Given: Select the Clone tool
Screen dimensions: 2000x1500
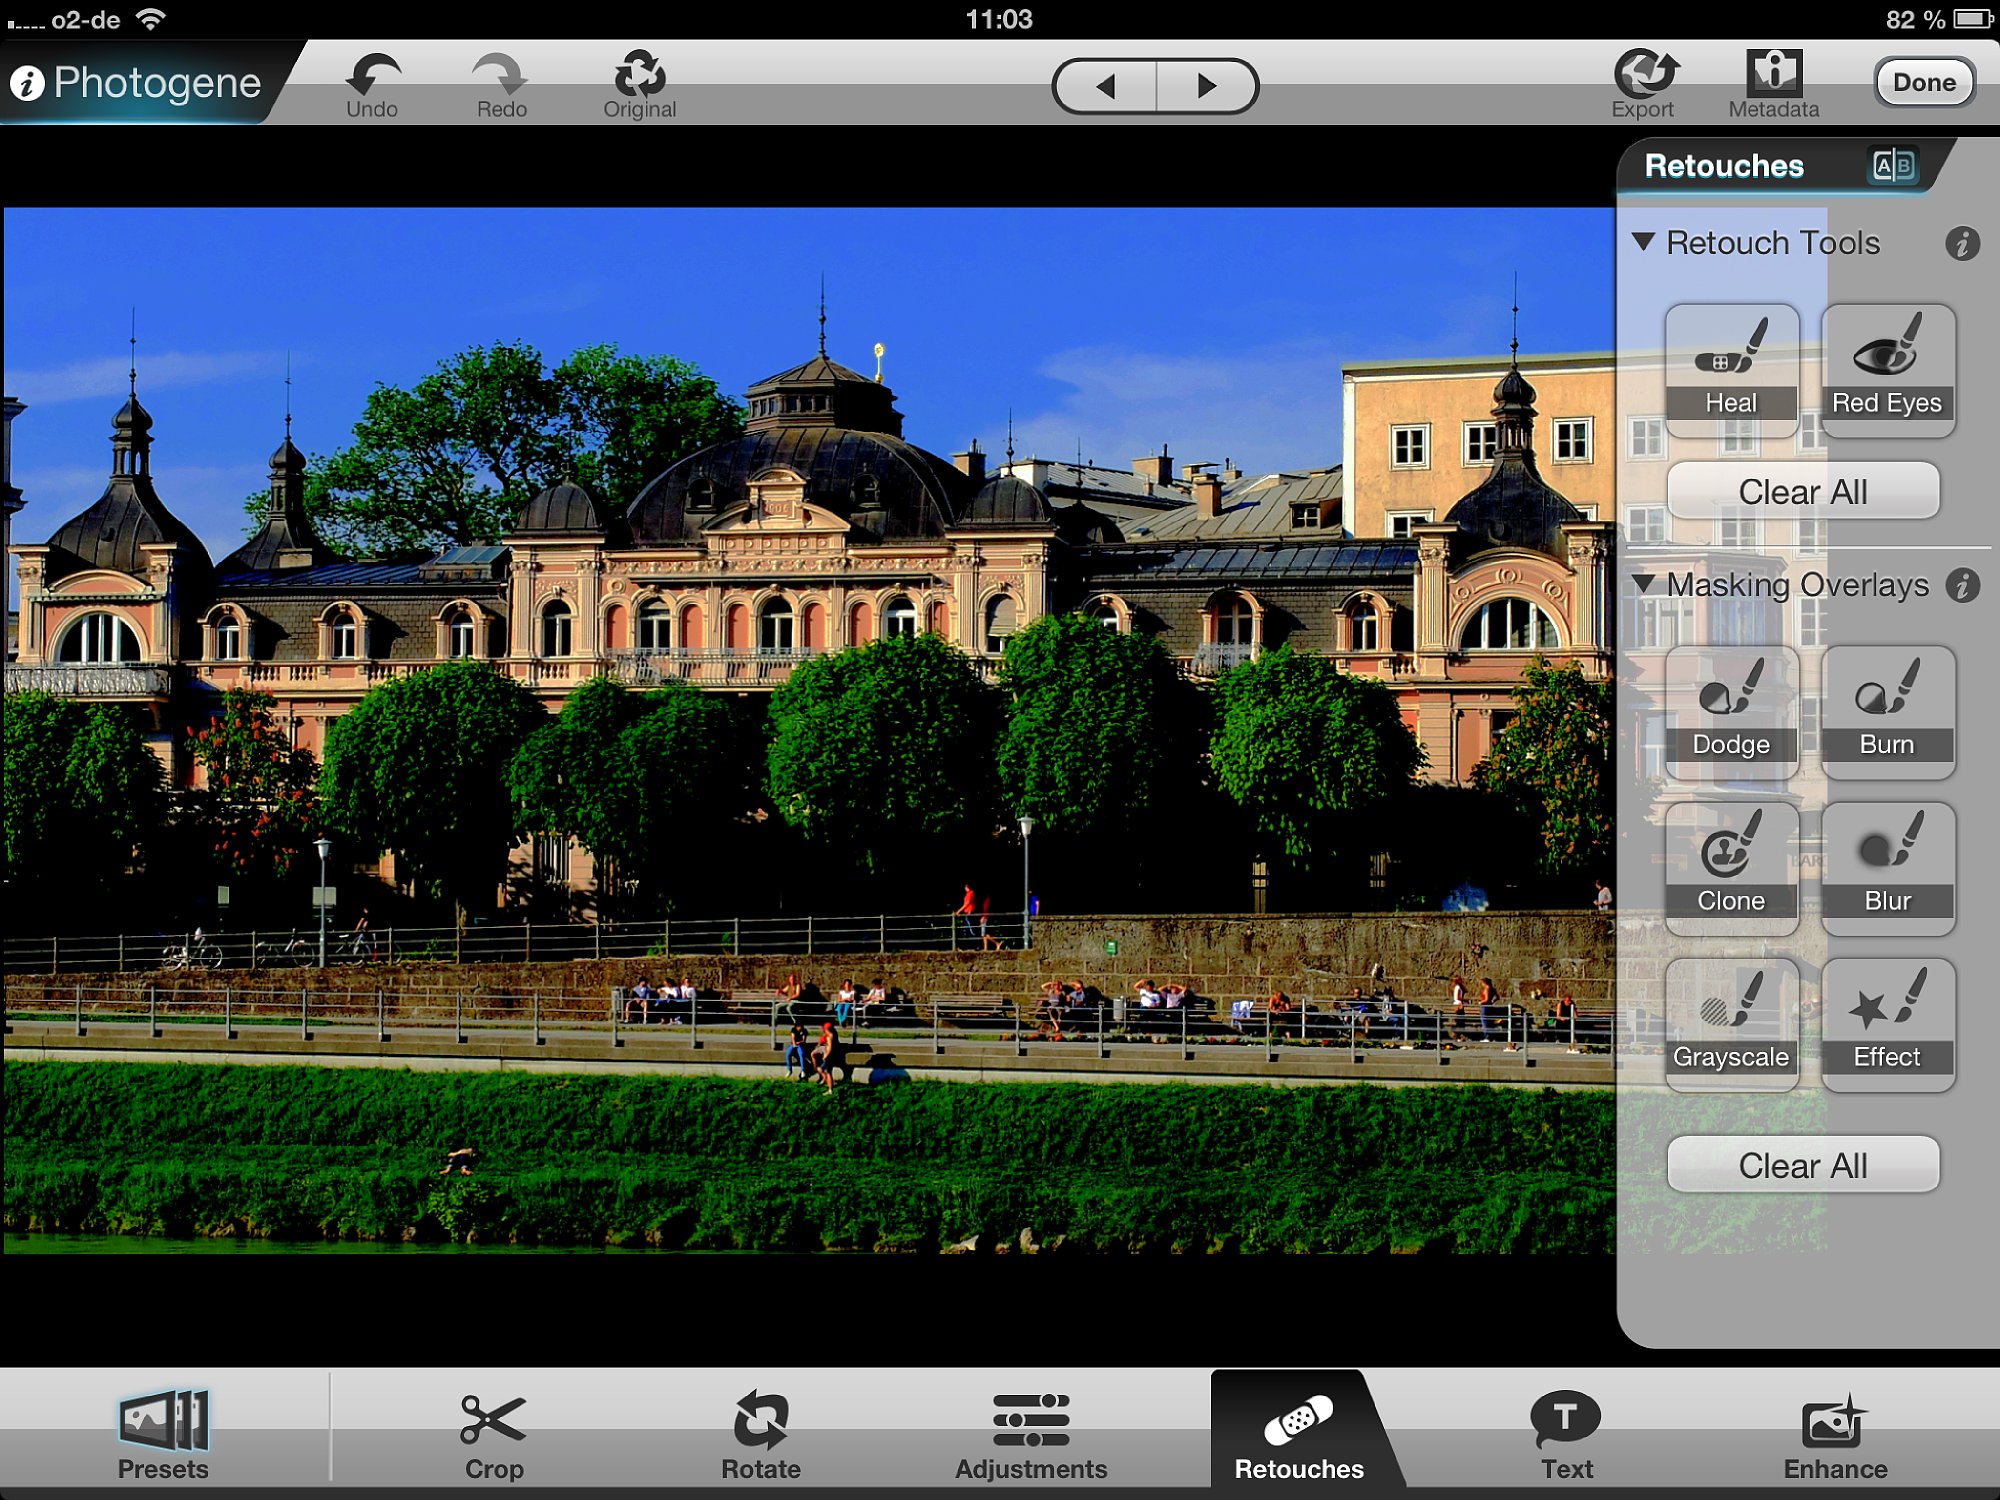Looking at the screenshot, I should (1731, 868).
